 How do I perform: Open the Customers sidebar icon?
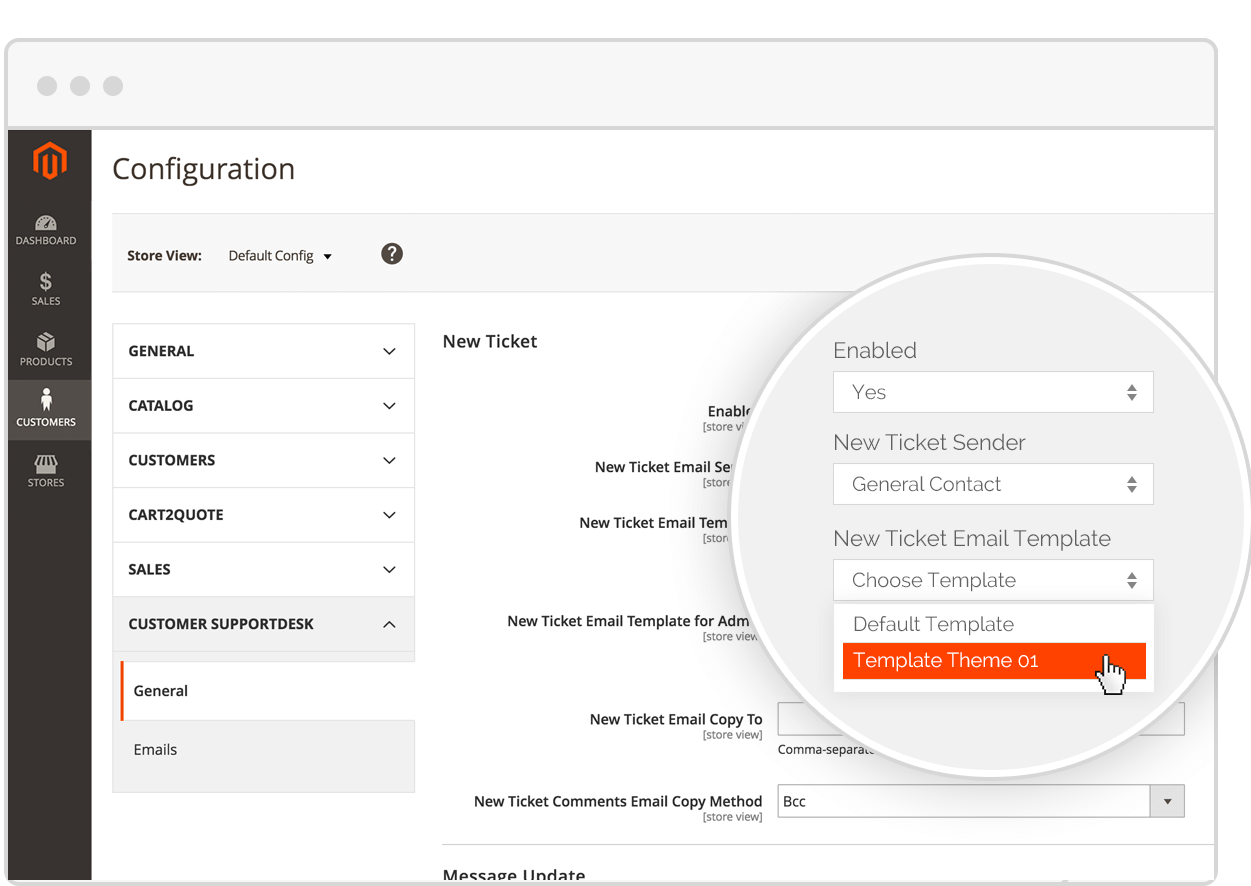(46, 410)
